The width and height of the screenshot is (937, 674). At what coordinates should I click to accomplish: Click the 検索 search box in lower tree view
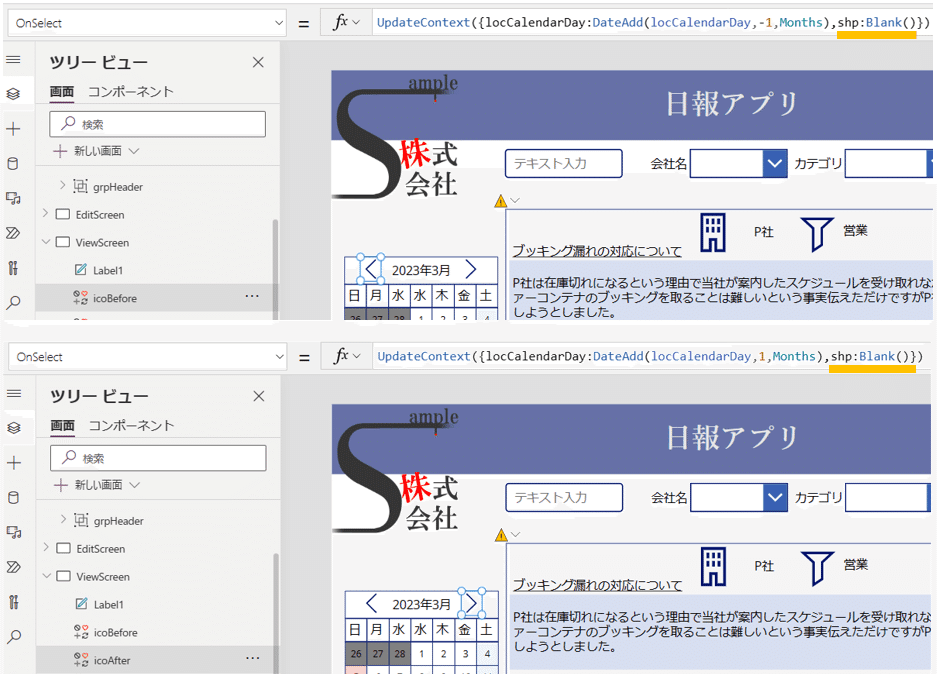click(x=158, y=458)
